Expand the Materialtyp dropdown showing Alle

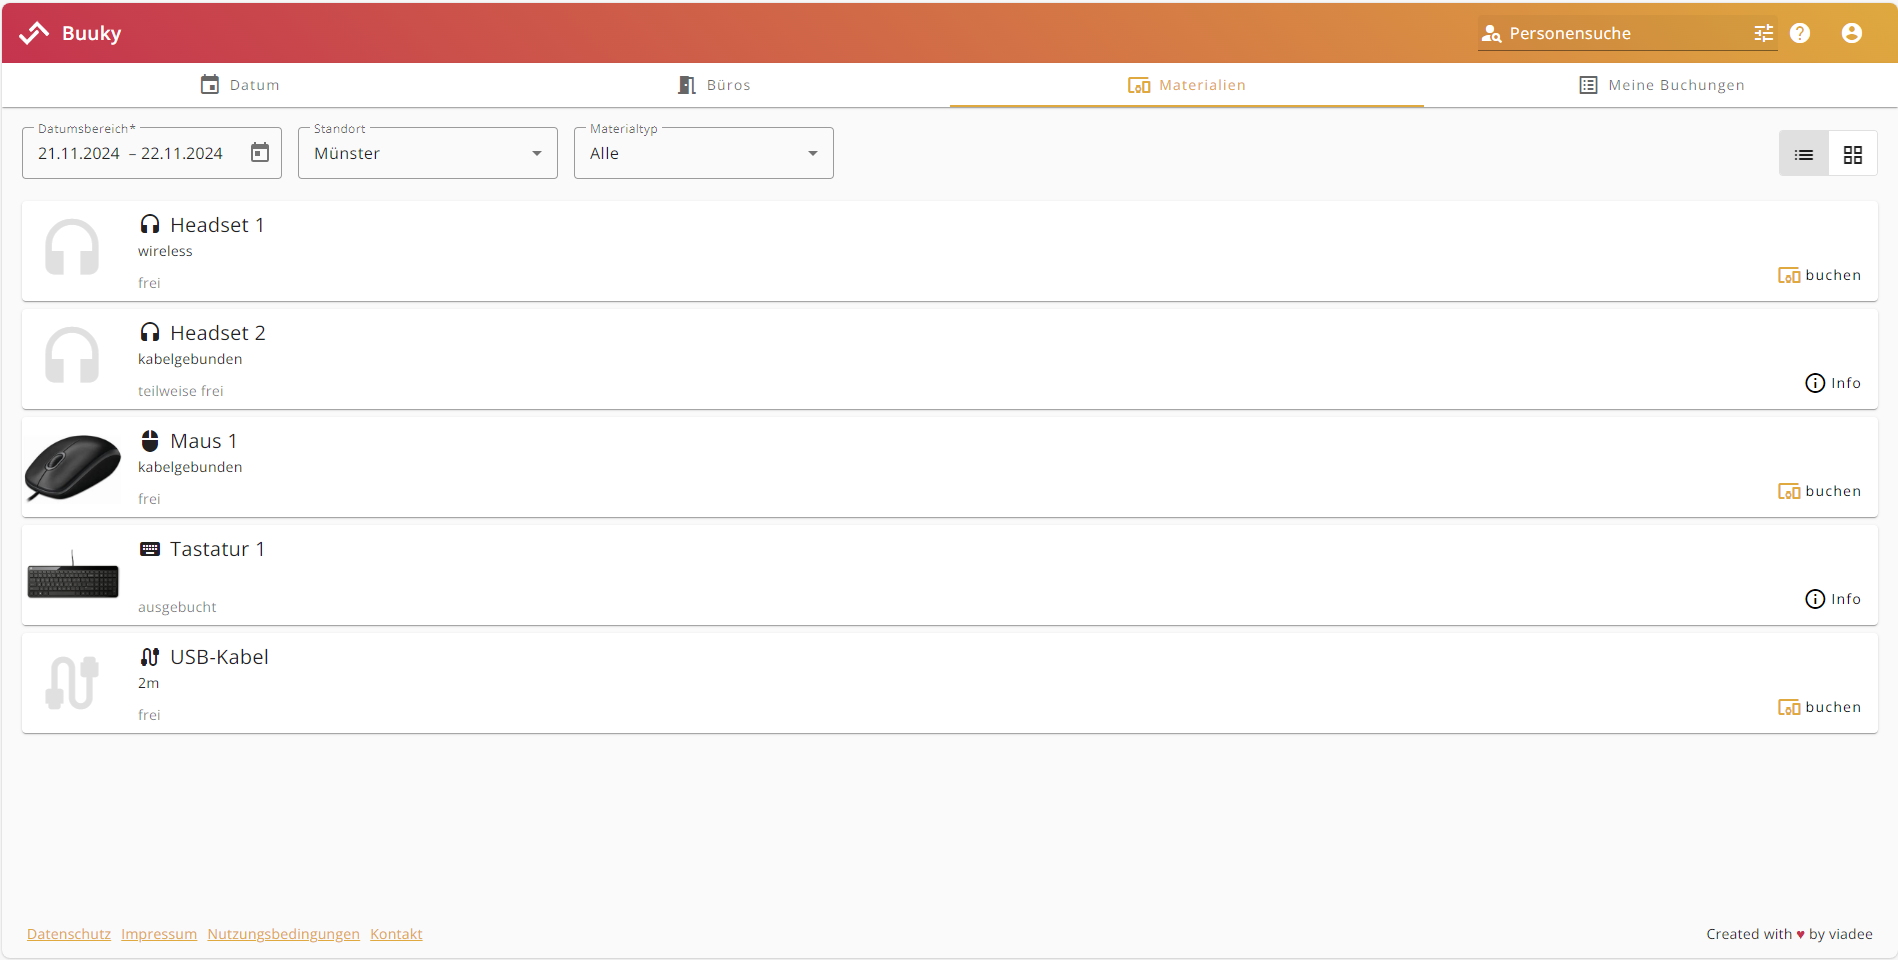point(704,153)
